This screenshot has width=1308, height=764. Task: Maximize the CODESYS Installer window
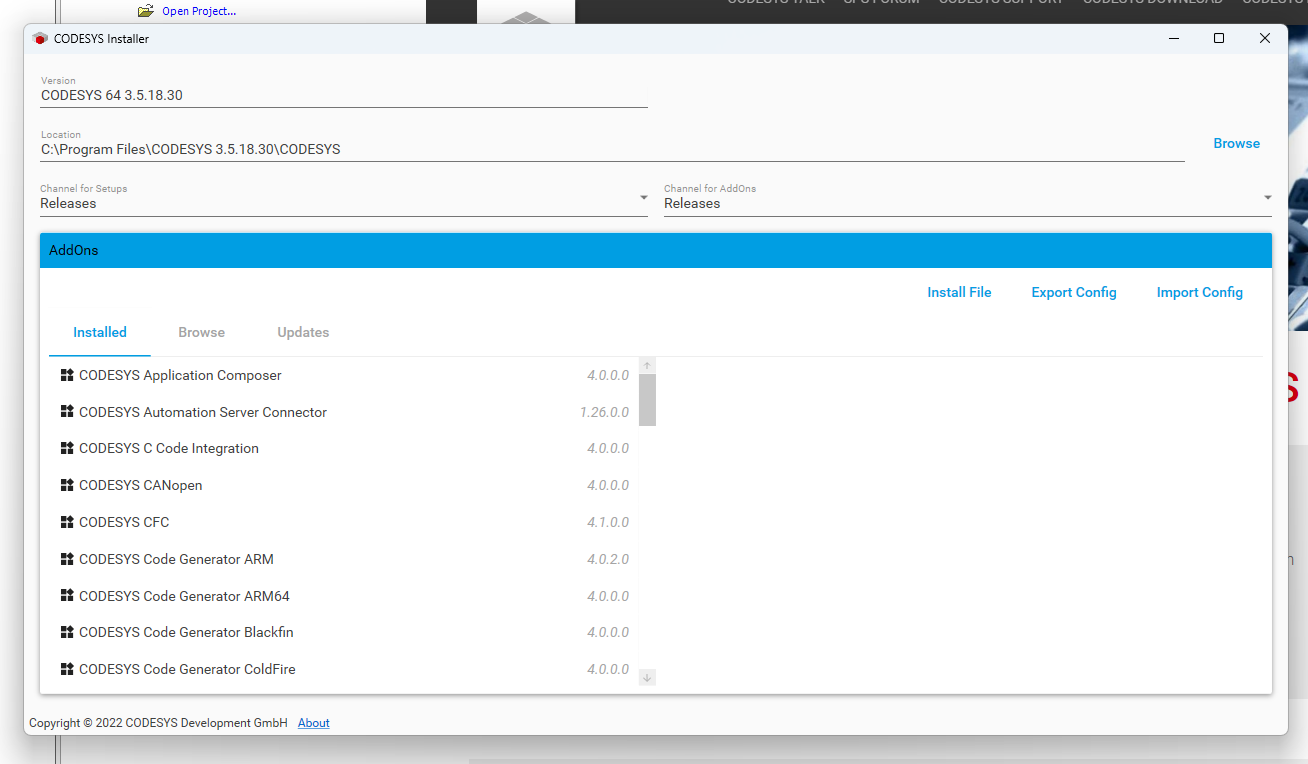tap(1219, 38)
